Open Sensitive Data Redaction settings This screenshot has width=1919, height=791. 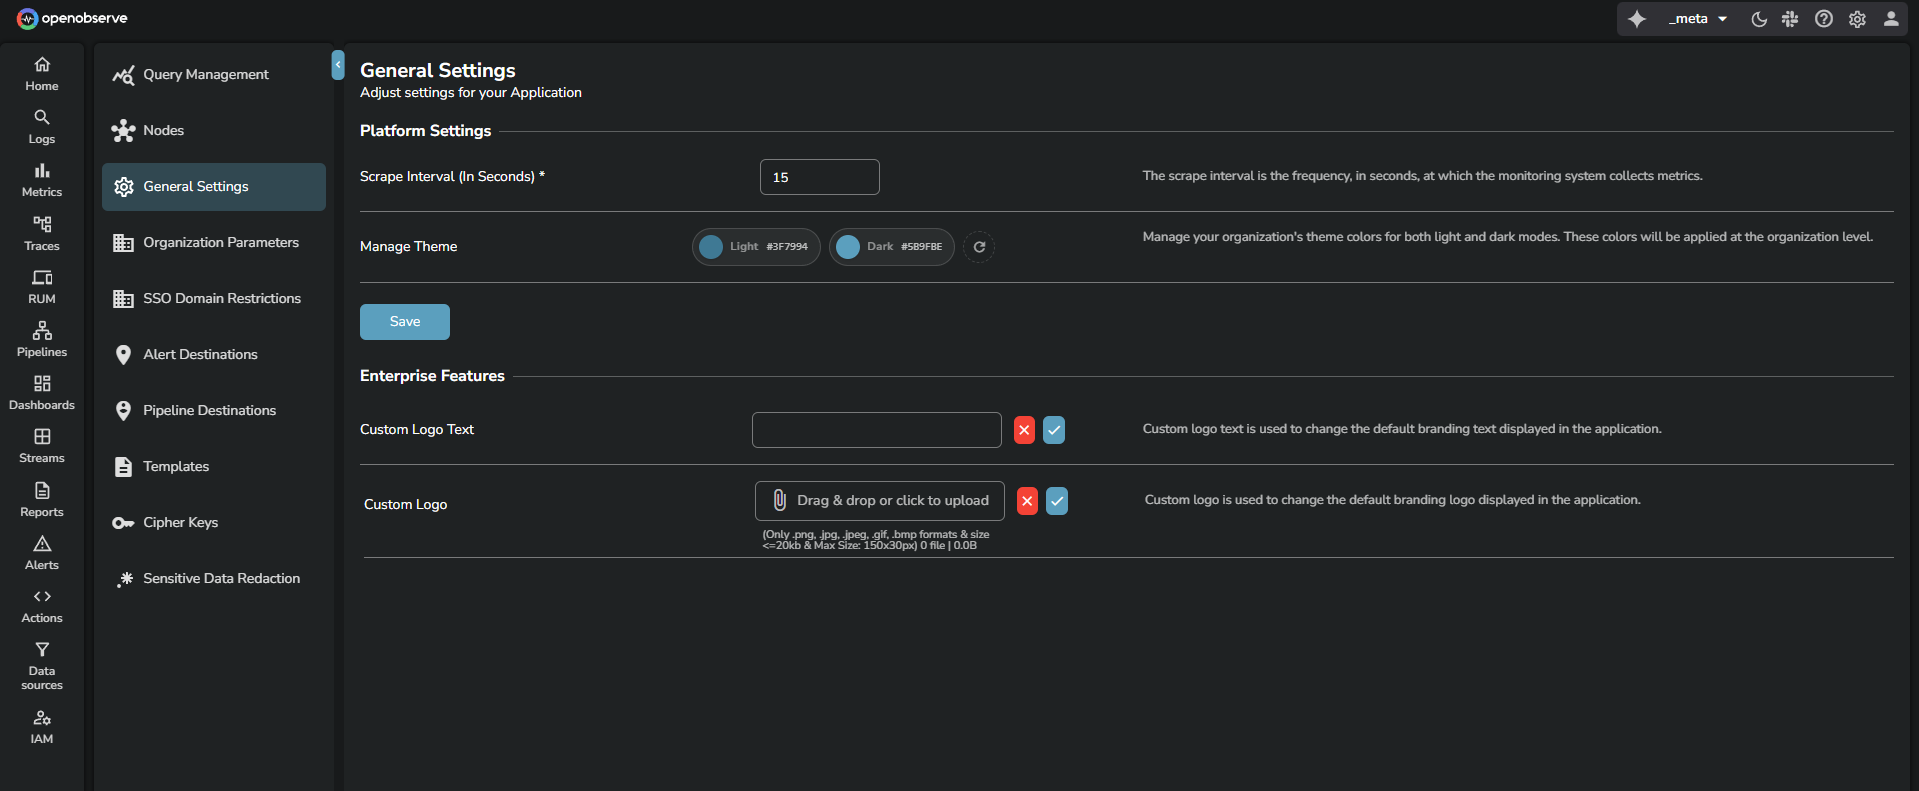pos(221,578)
